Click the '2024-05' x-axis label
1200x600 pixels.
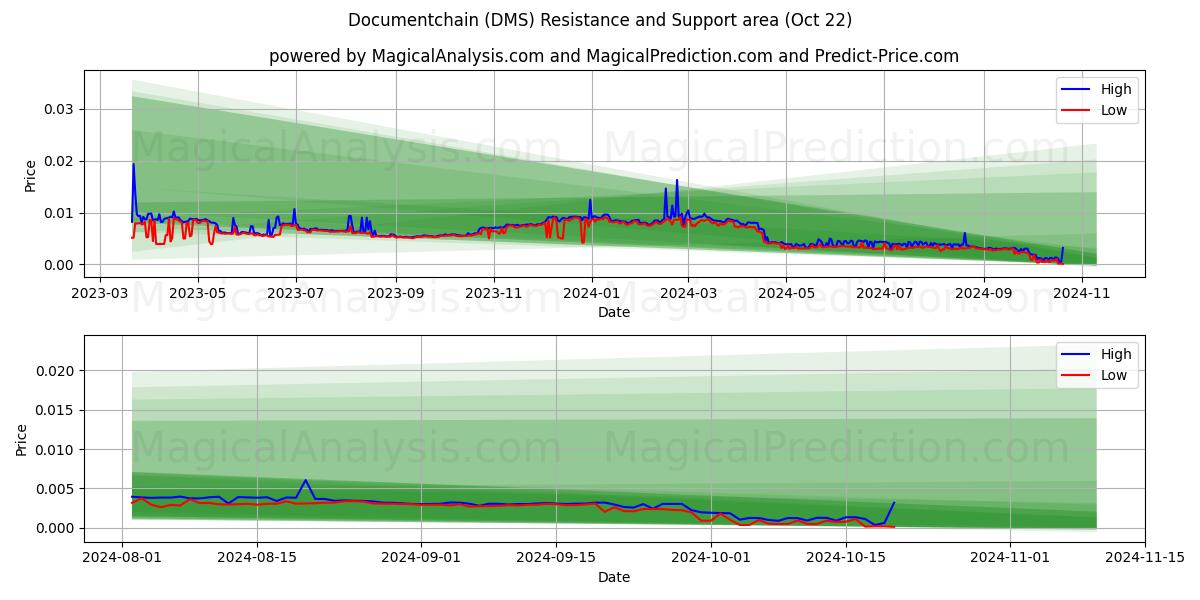[x=786, y=293]
